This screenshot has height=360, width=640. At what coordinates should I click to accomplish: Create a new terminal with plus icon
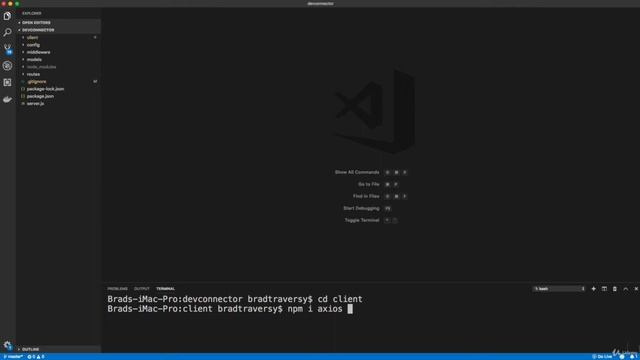pyautogui.click(x=593, y=289)
